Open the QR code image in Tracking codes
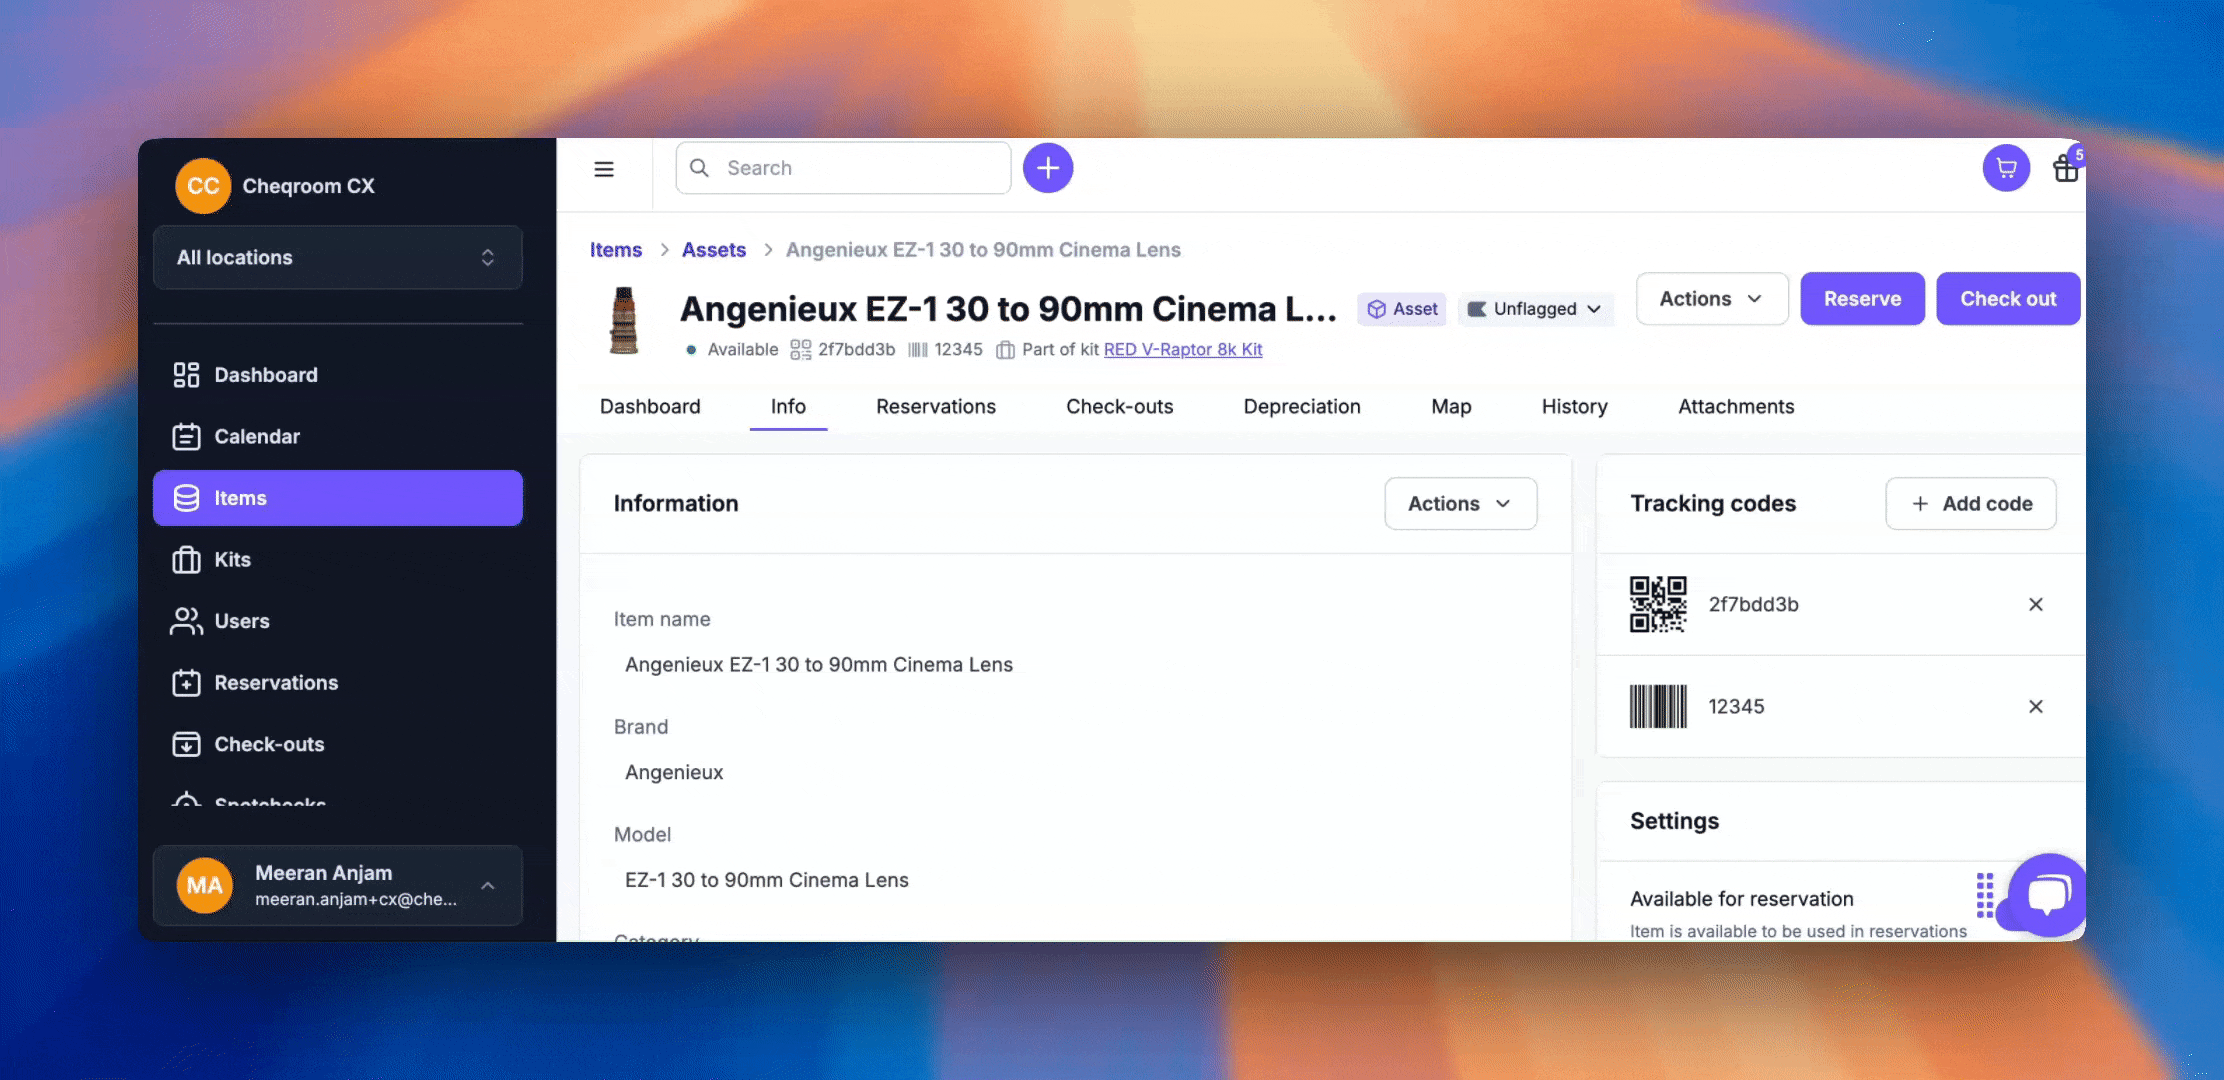The image size is (2224, 1080). 1658,604
